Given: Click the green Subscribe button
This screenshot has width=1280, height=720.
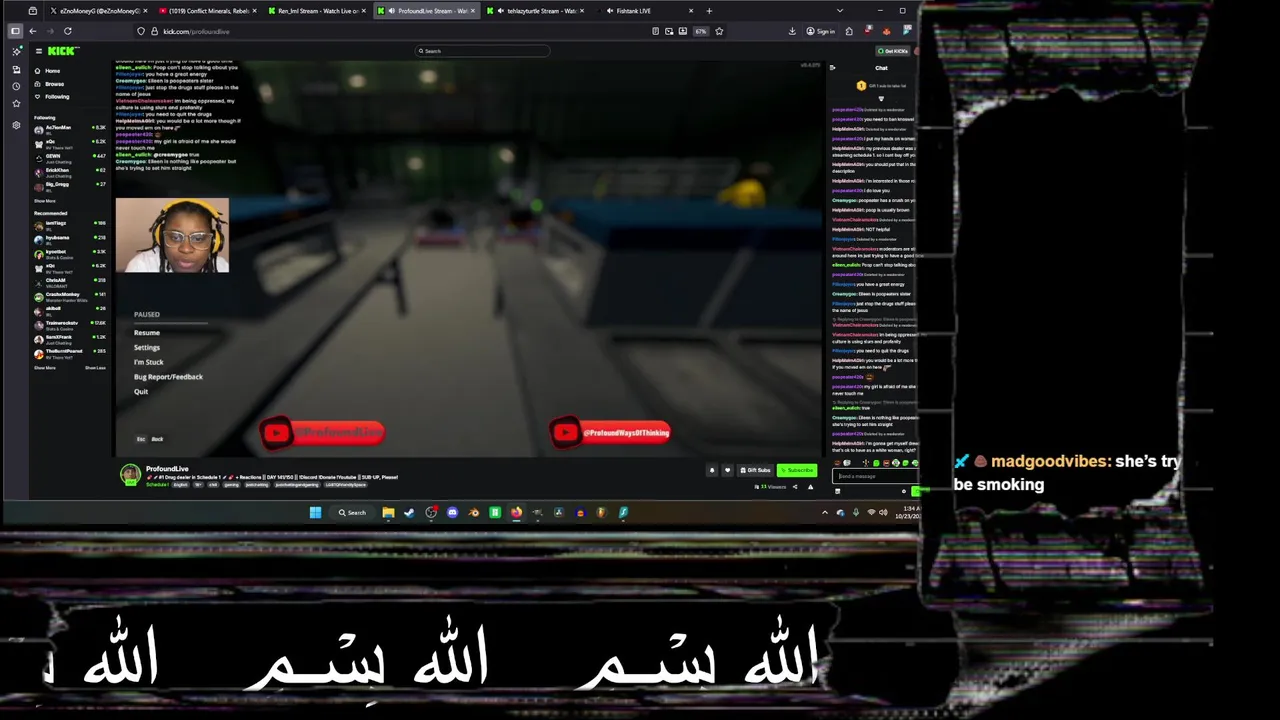Looking at the screenshot, I should click(x=798, y=470).
